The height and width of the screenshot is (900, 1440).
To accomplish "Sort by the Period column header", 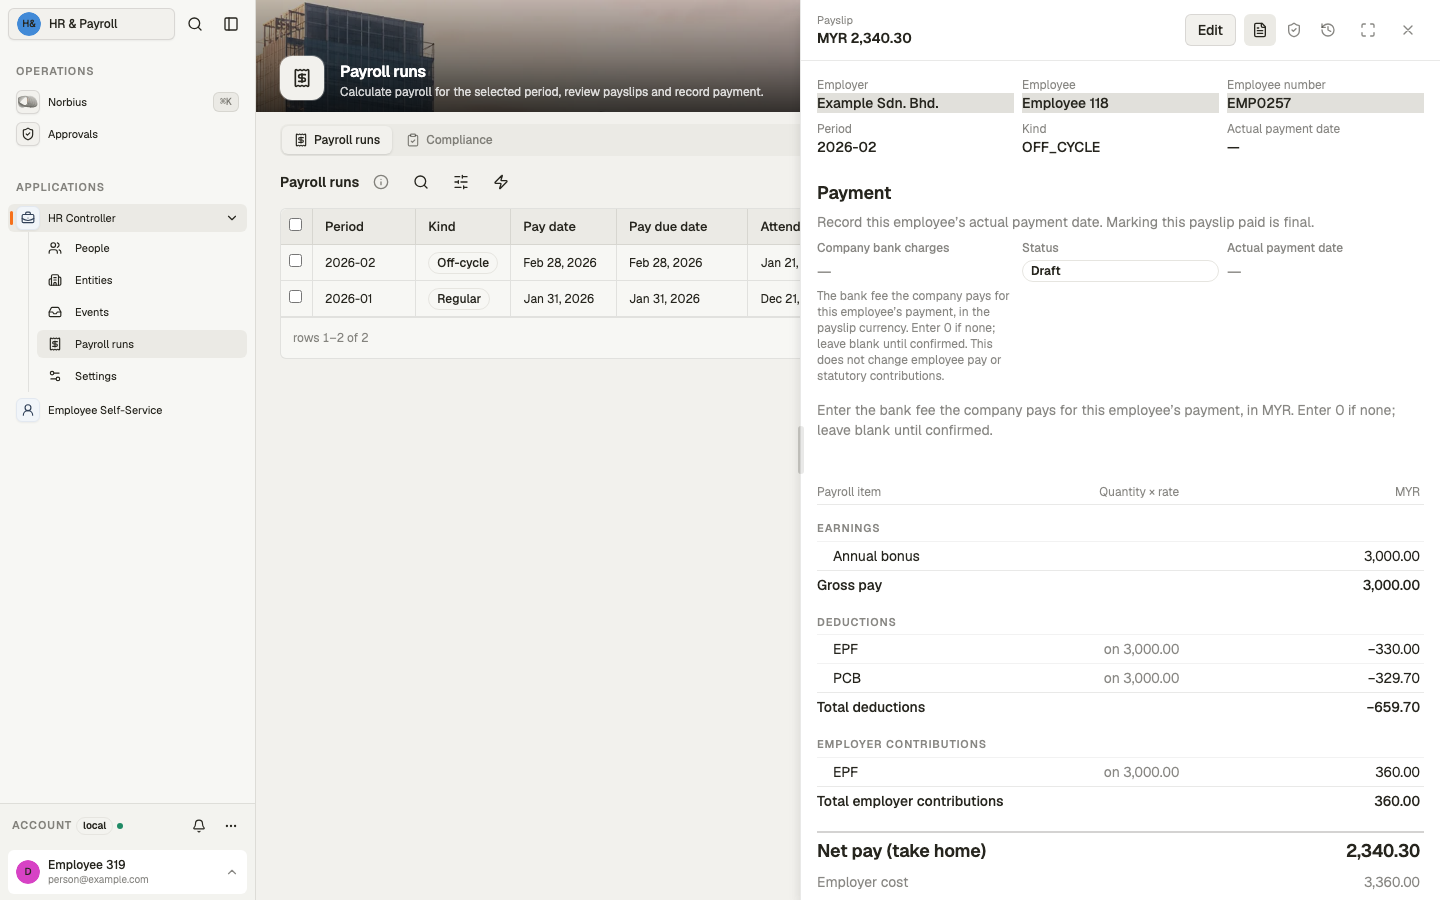I will [364, 227].
